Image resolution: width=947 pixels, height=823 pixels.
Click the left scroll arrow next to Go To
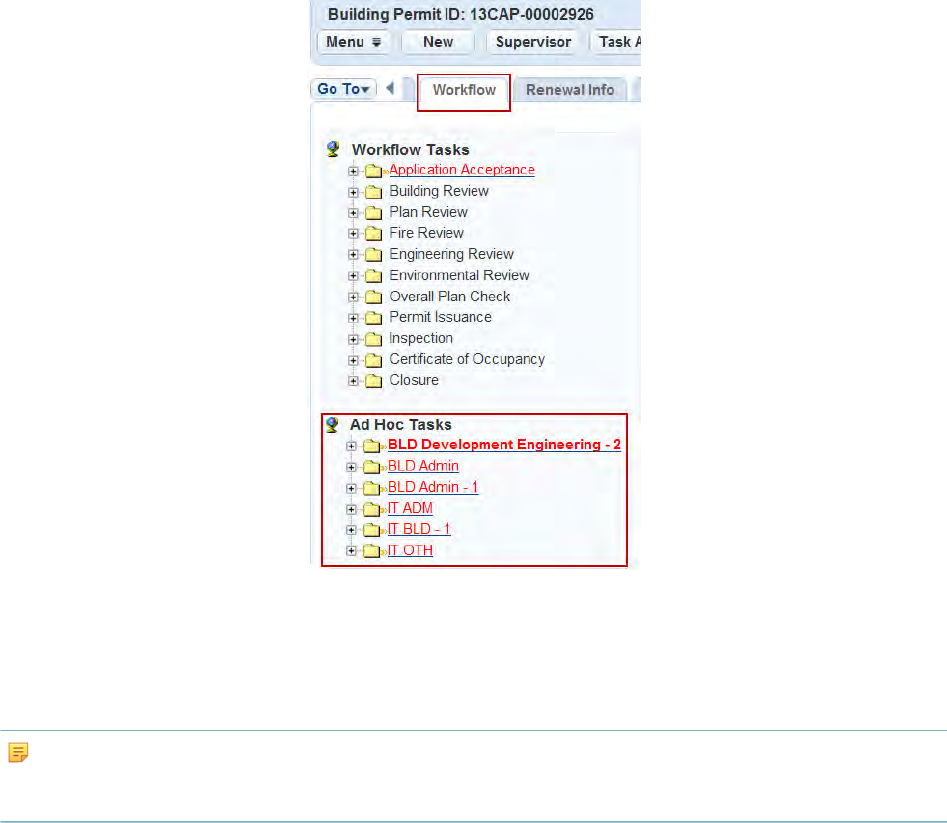click(x=390, y=88)
